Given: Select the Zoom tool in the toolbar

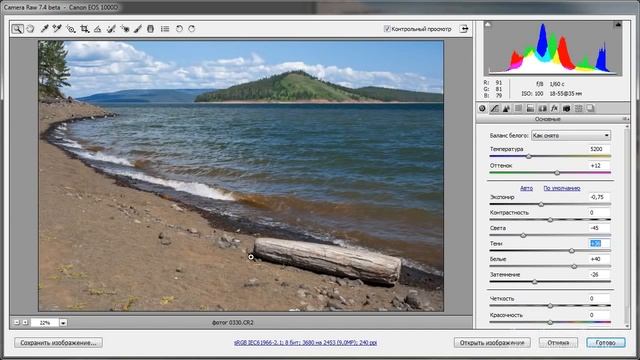Looking at the screenshot, I should click(17, 29).
